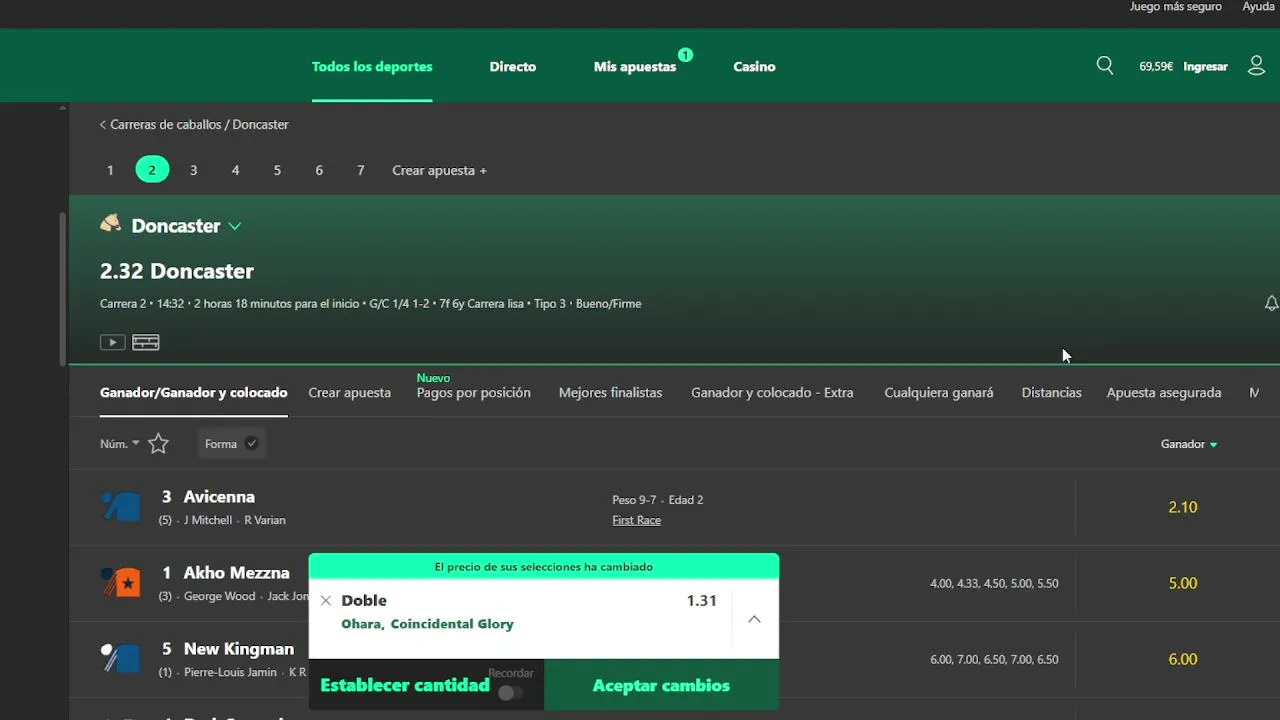Click the star favorites icon
The width and height of the screenshot is (1280, 720).
[x=158, y=444]
